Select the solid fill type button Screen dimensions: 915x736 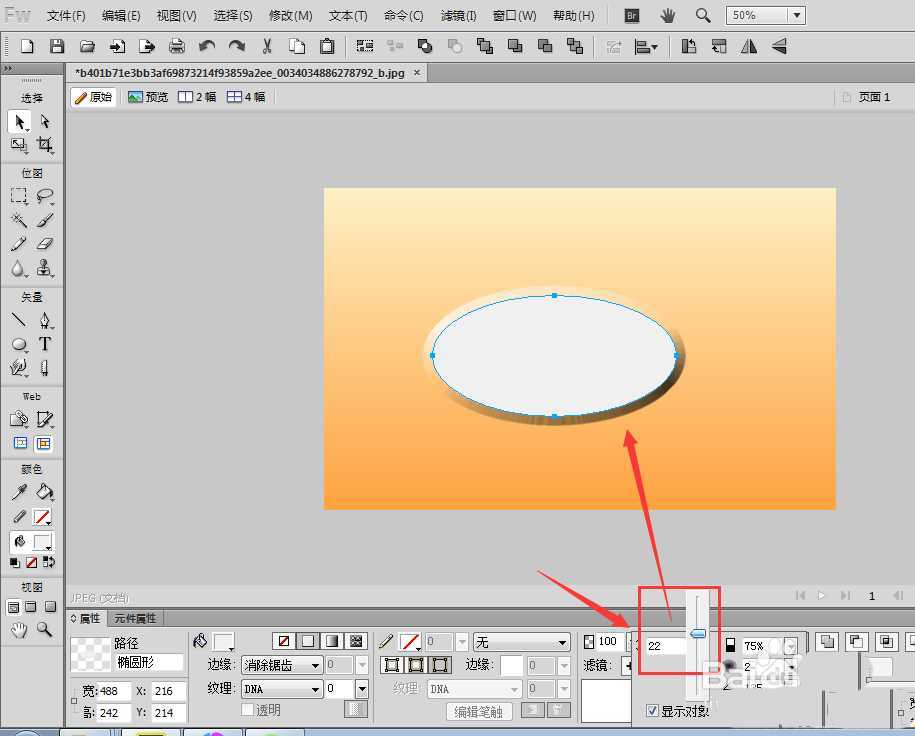[308, 641]
